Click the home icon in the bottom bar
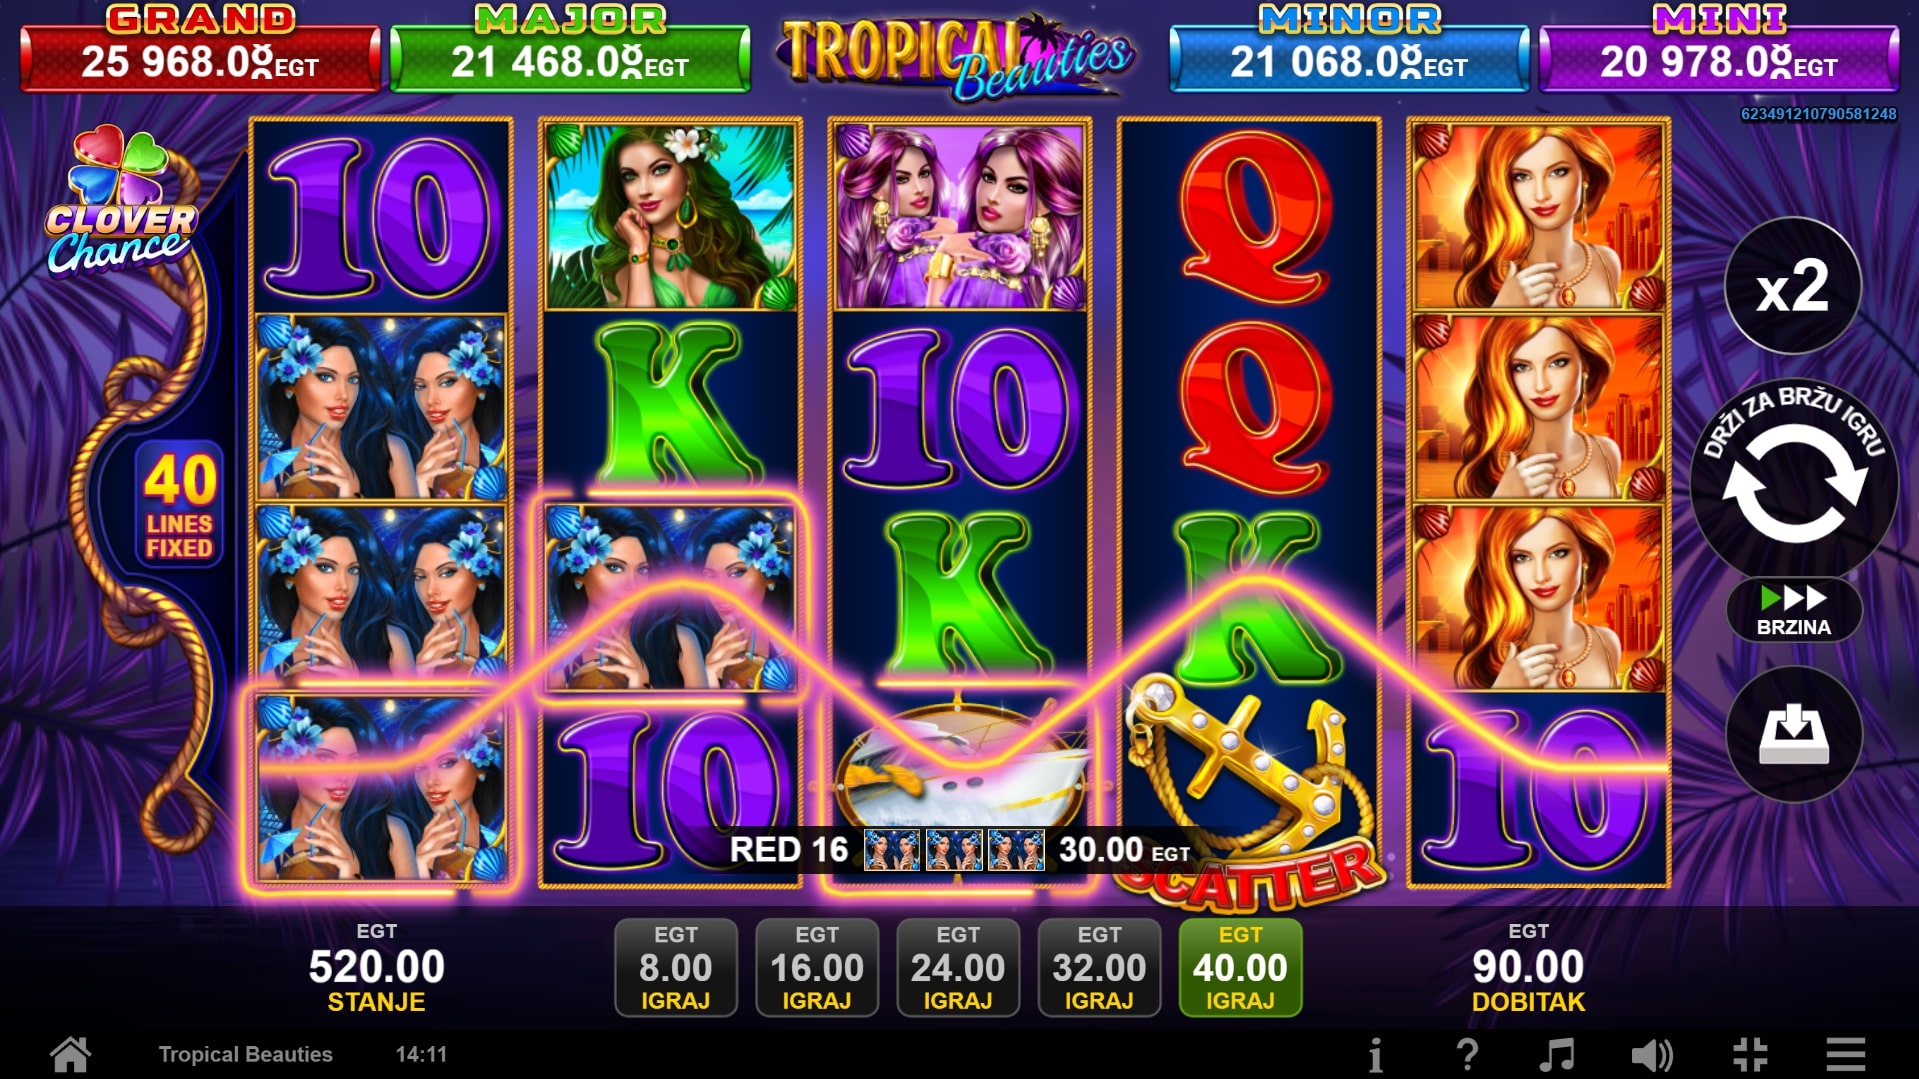1919x1079 pixels. pos(71,1054)
